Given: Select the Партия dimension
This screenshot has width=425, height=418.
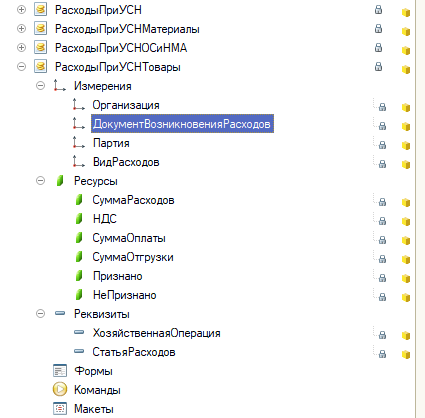Looking at the screenshot, I should [x=111, y=143].
